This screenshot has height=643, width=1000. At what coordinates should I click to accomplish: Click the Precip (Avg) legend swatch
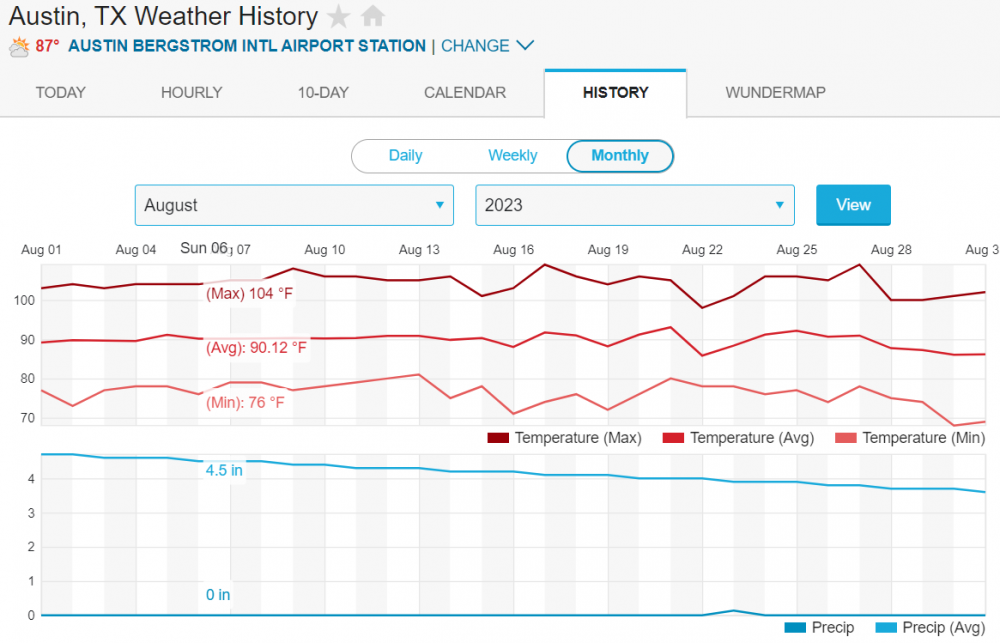(885, 628)
